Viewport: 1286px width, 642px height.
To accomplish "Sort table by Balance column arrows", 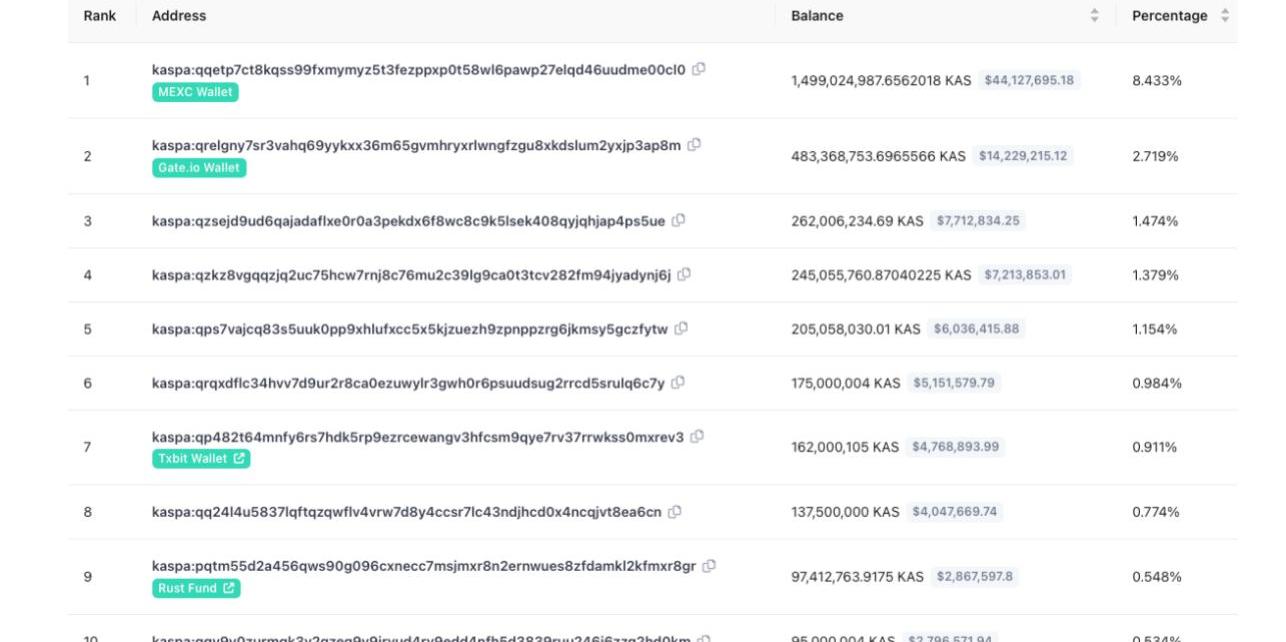I will tap(1094, 16).
